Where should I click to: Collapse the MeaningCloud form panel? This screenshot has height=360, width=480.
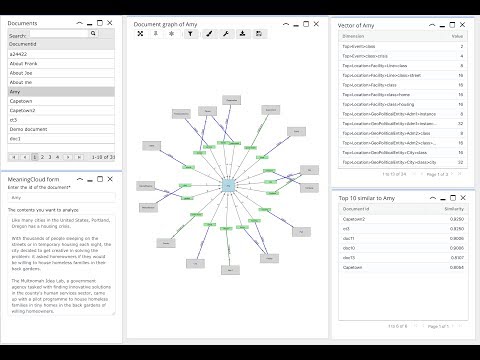point(80,179)
